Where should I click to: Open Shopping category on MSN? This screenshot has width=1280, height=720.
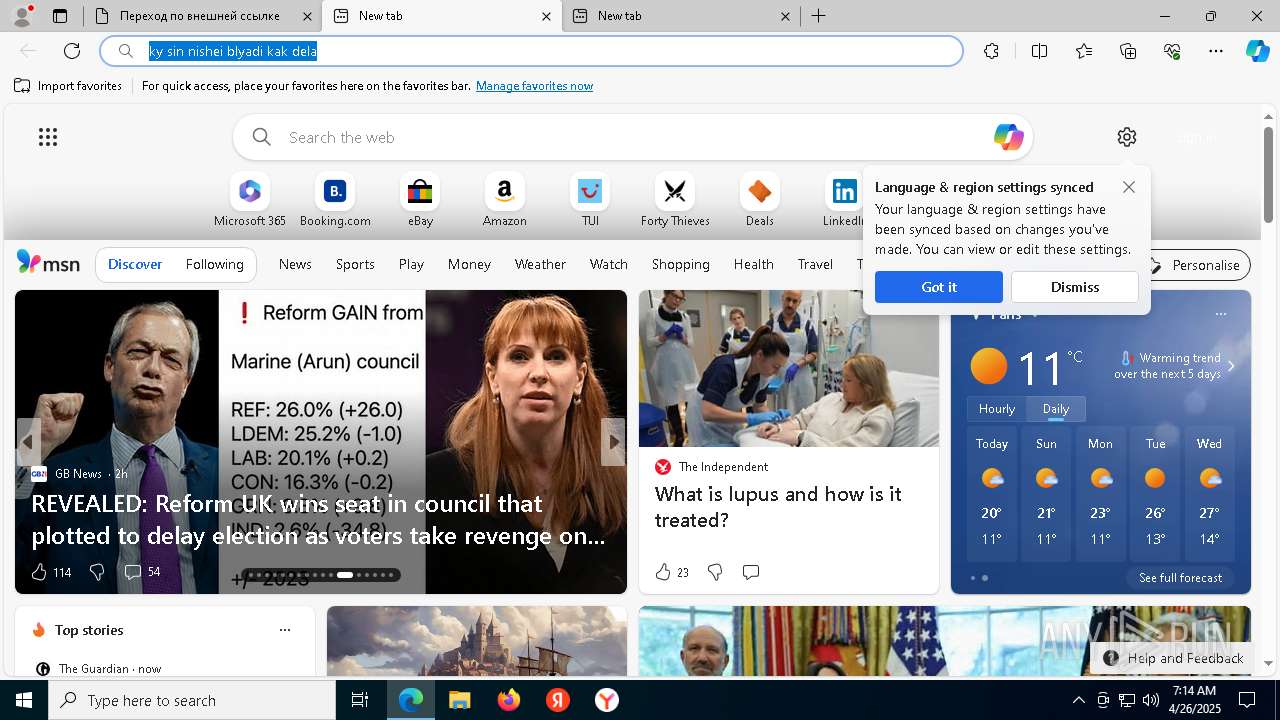[680, 264]
